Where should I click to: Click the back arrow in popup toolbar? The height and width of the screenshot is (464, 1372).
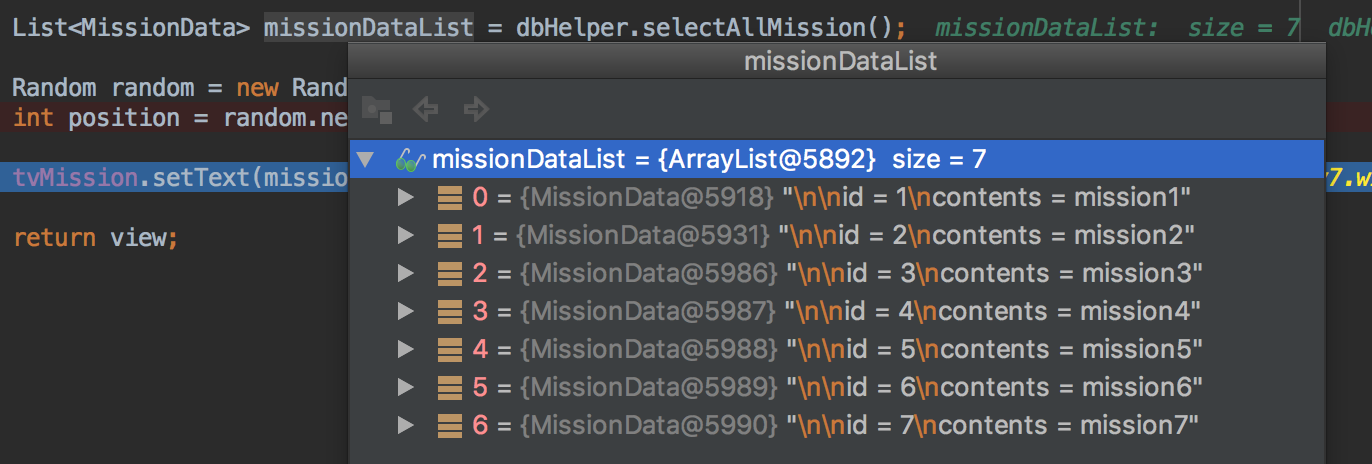click(426, 109)
